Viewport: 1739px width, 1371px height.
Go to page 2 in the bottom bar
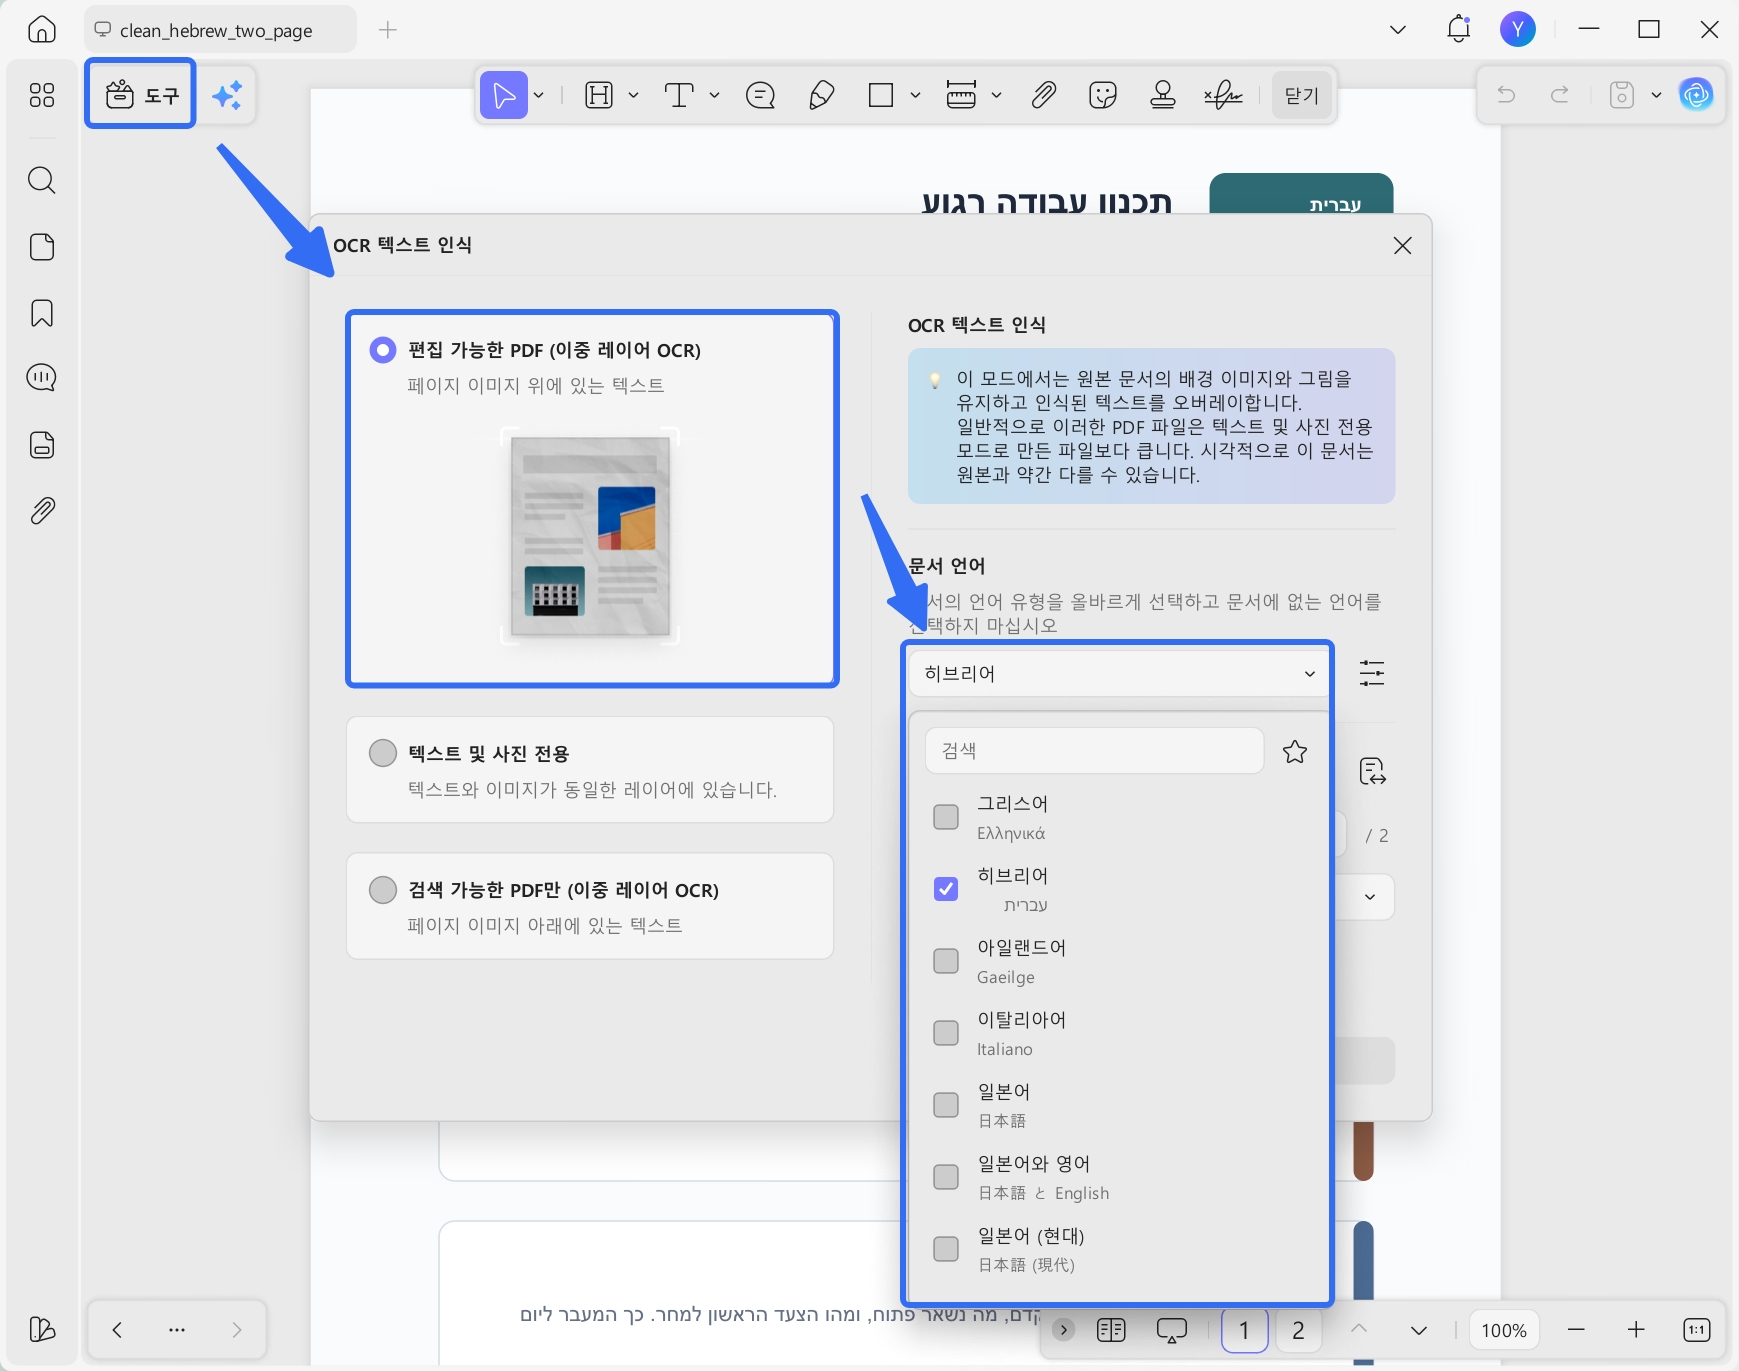[1298, 1330]
